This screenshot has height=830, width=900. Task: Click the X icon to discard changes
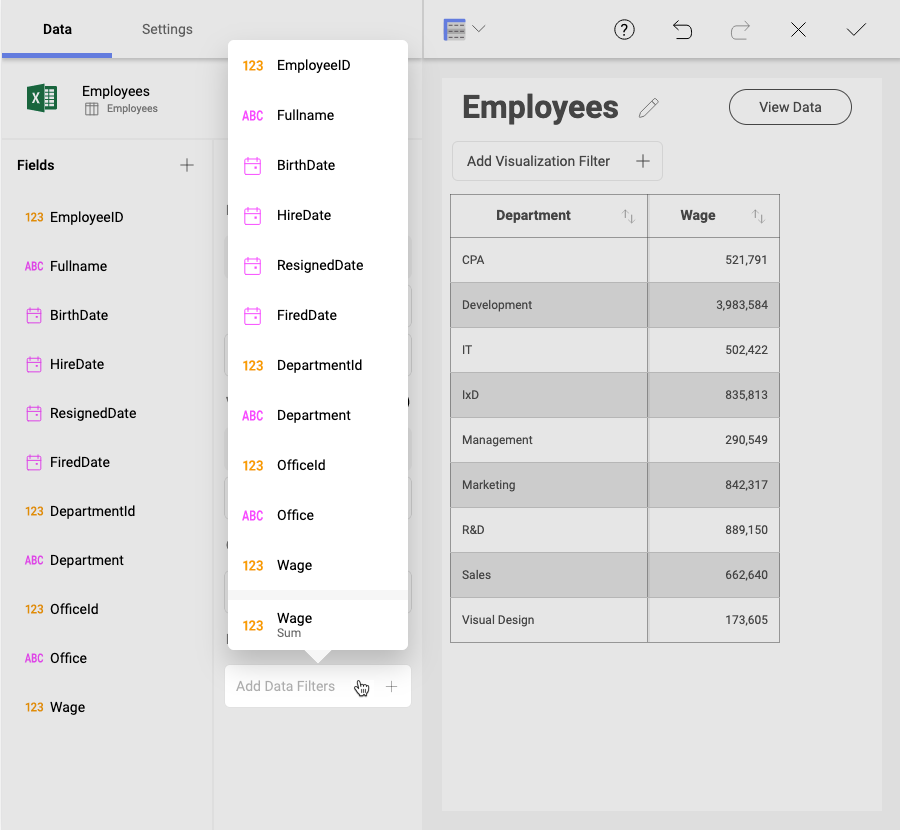pyautogui.click(x=798, y=30)
